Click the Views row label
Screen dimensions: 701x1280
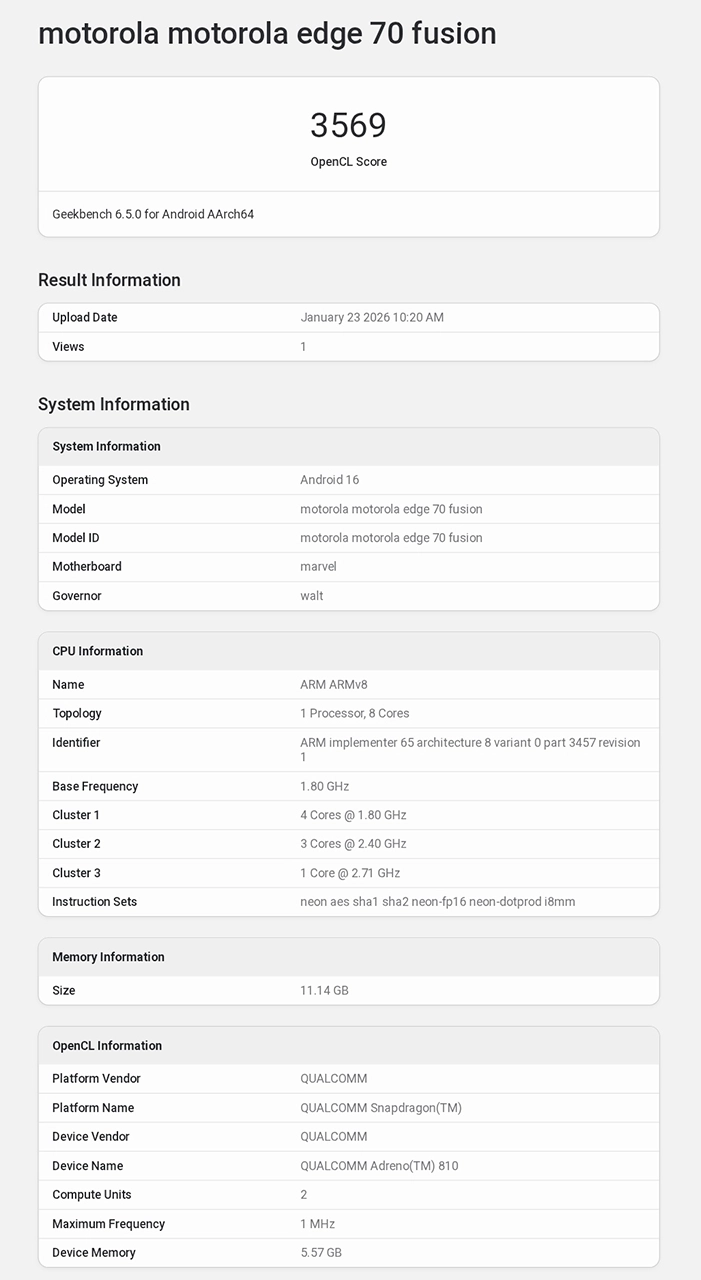point(68,346)
